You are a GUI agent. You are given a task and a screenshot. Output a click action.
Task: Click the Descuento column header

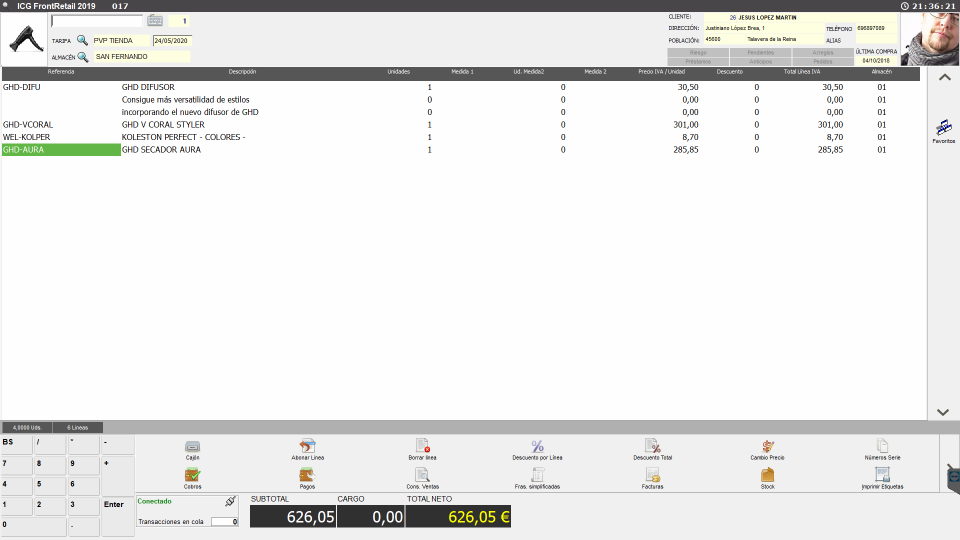[730, 72]
